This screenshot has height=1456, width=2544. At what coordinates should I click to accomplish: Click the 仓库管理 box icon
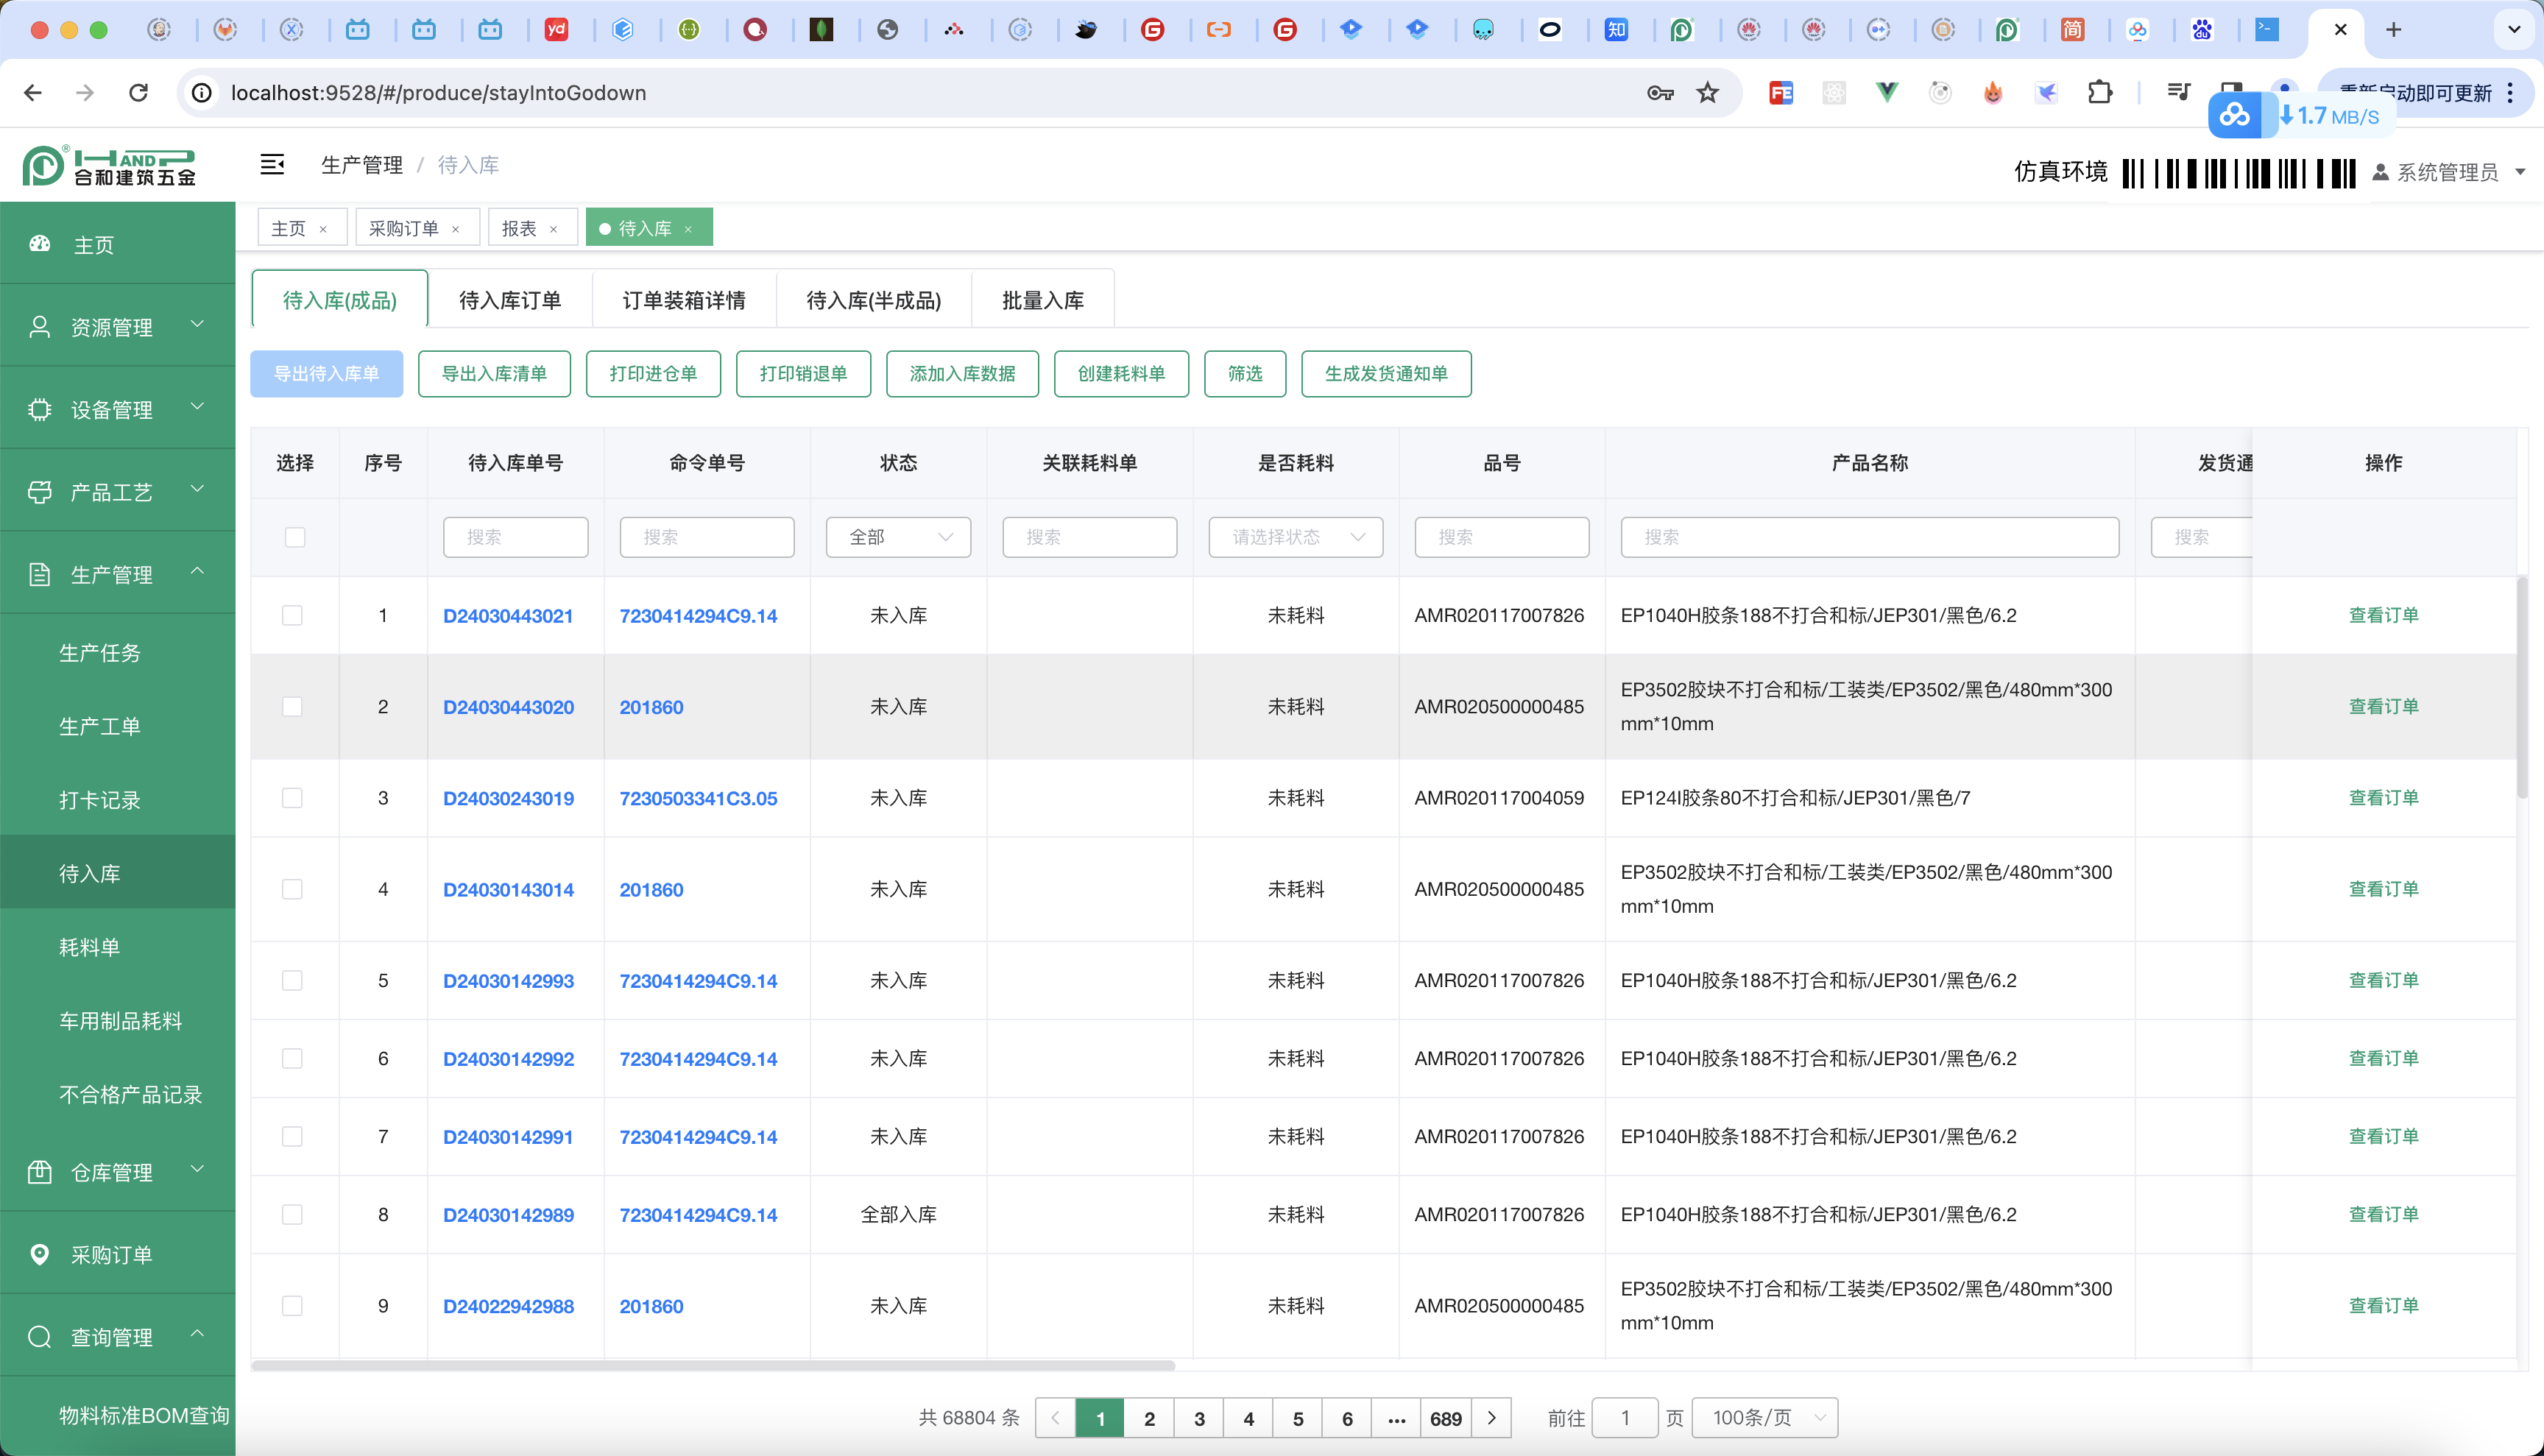(40, 1172)
